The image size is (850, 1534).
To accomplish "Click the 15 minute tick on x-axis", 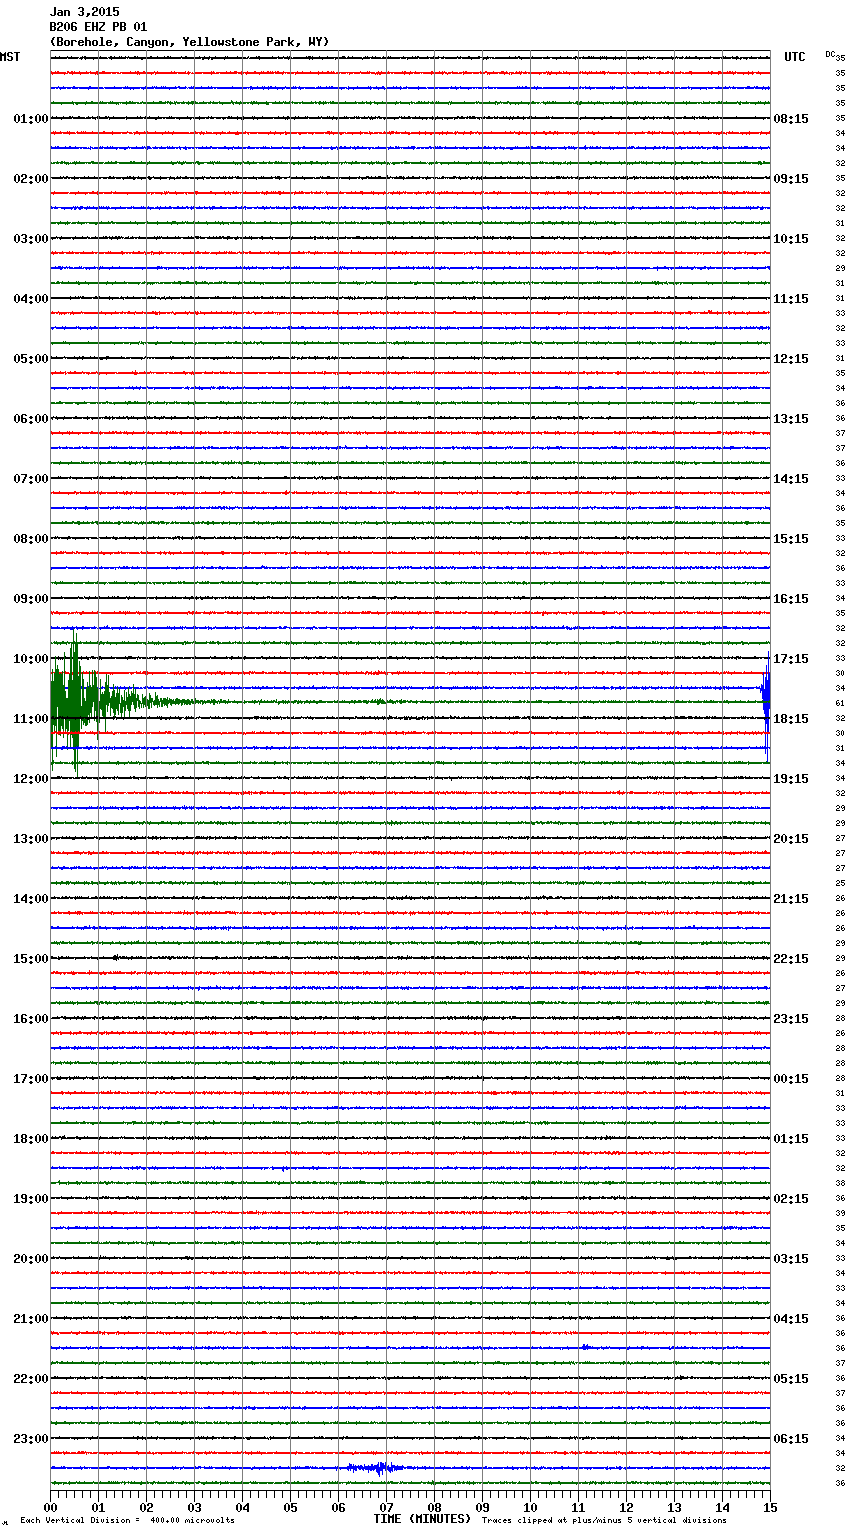I will click(769, 1507).
